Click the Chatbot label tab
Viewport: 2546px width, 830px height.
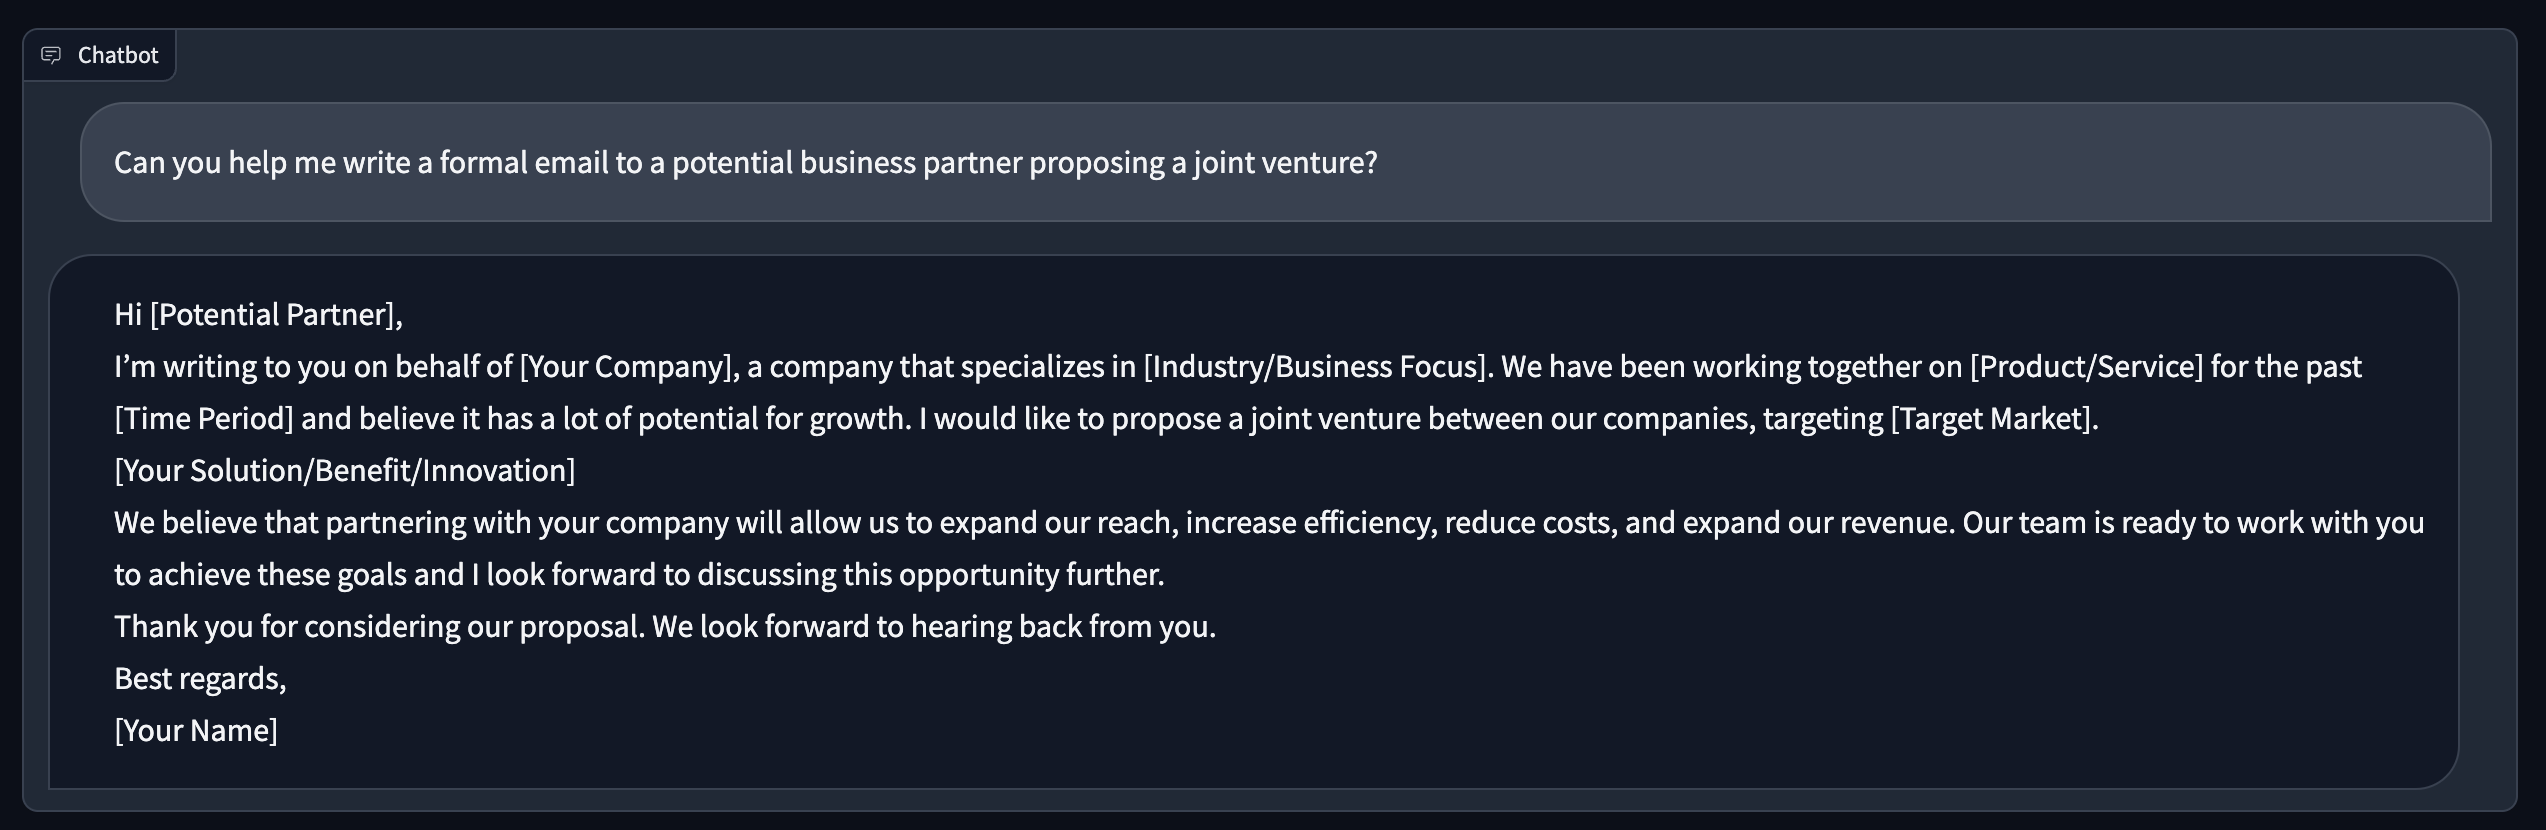click(99, 55)
